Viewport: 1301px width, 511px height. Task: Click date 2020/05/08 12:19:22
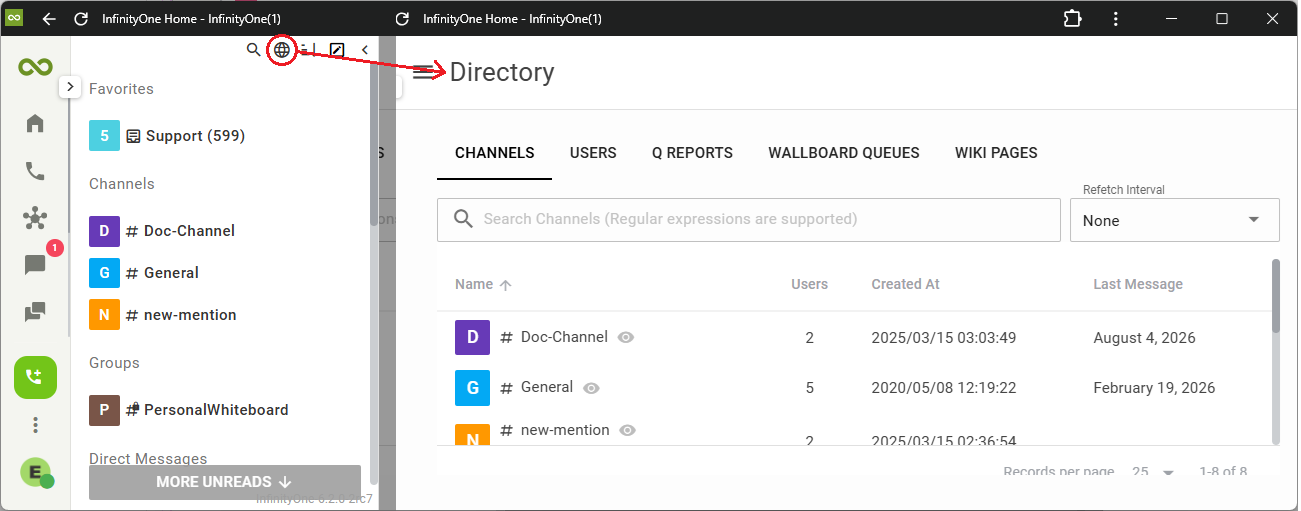tap(943, 388)
